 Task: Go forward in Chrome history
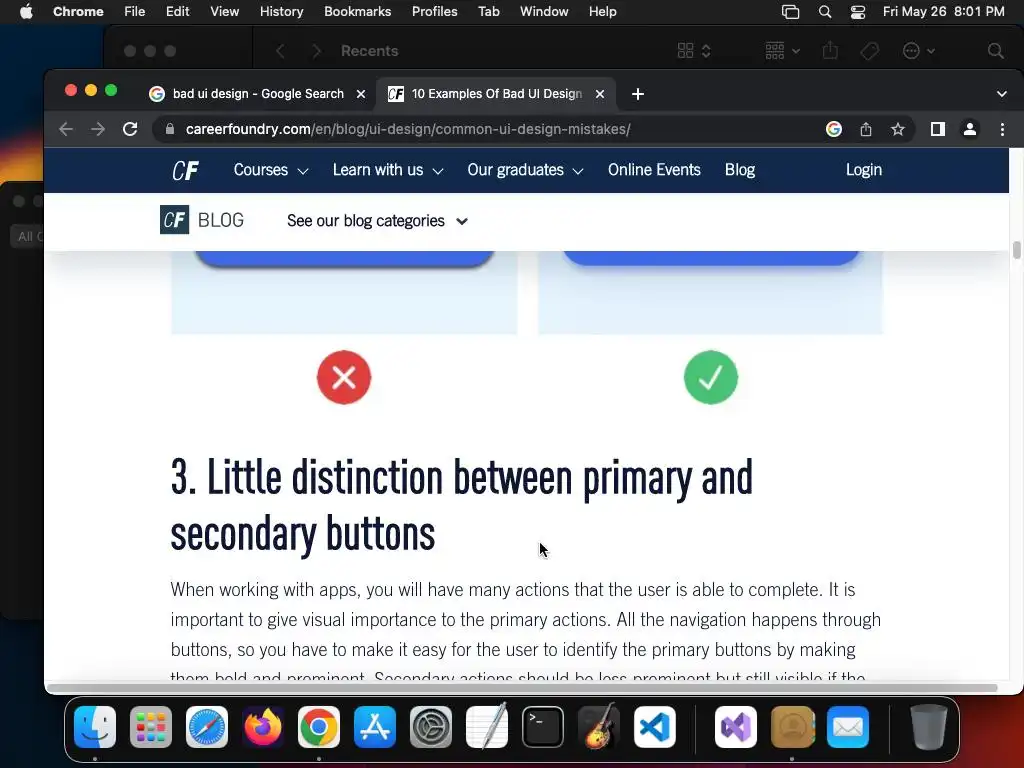click(x=98, y=129)
